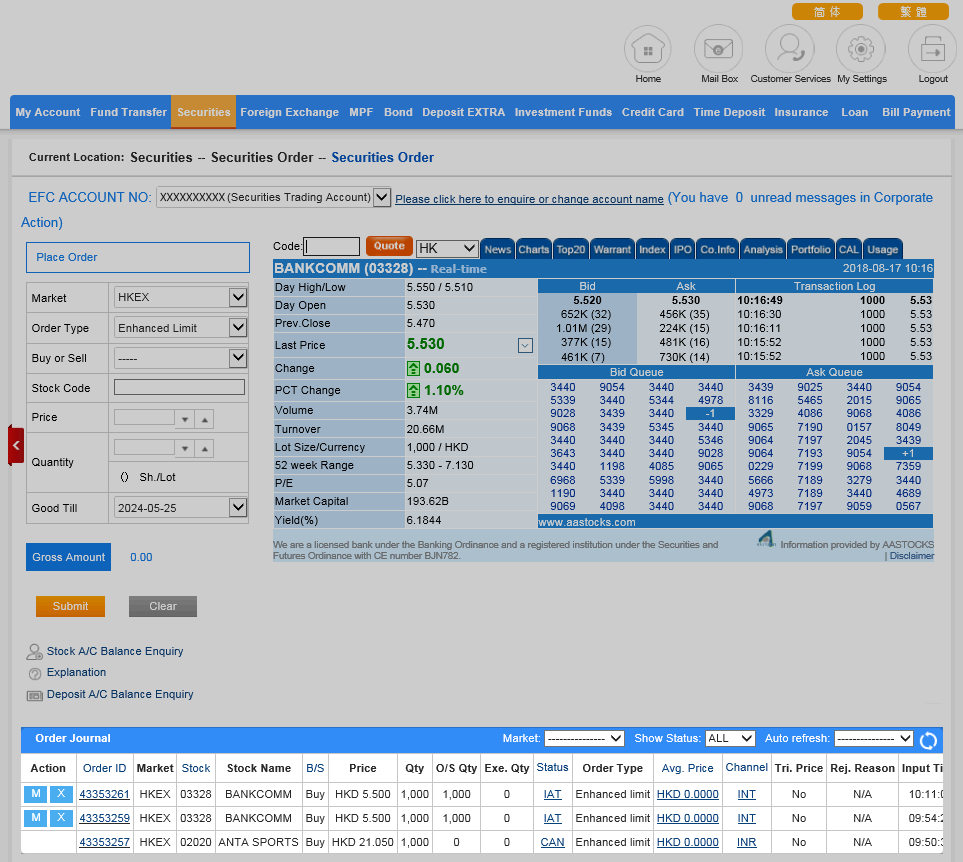Switch to the Charts tab
963x862 pixels.
(533, 250)
